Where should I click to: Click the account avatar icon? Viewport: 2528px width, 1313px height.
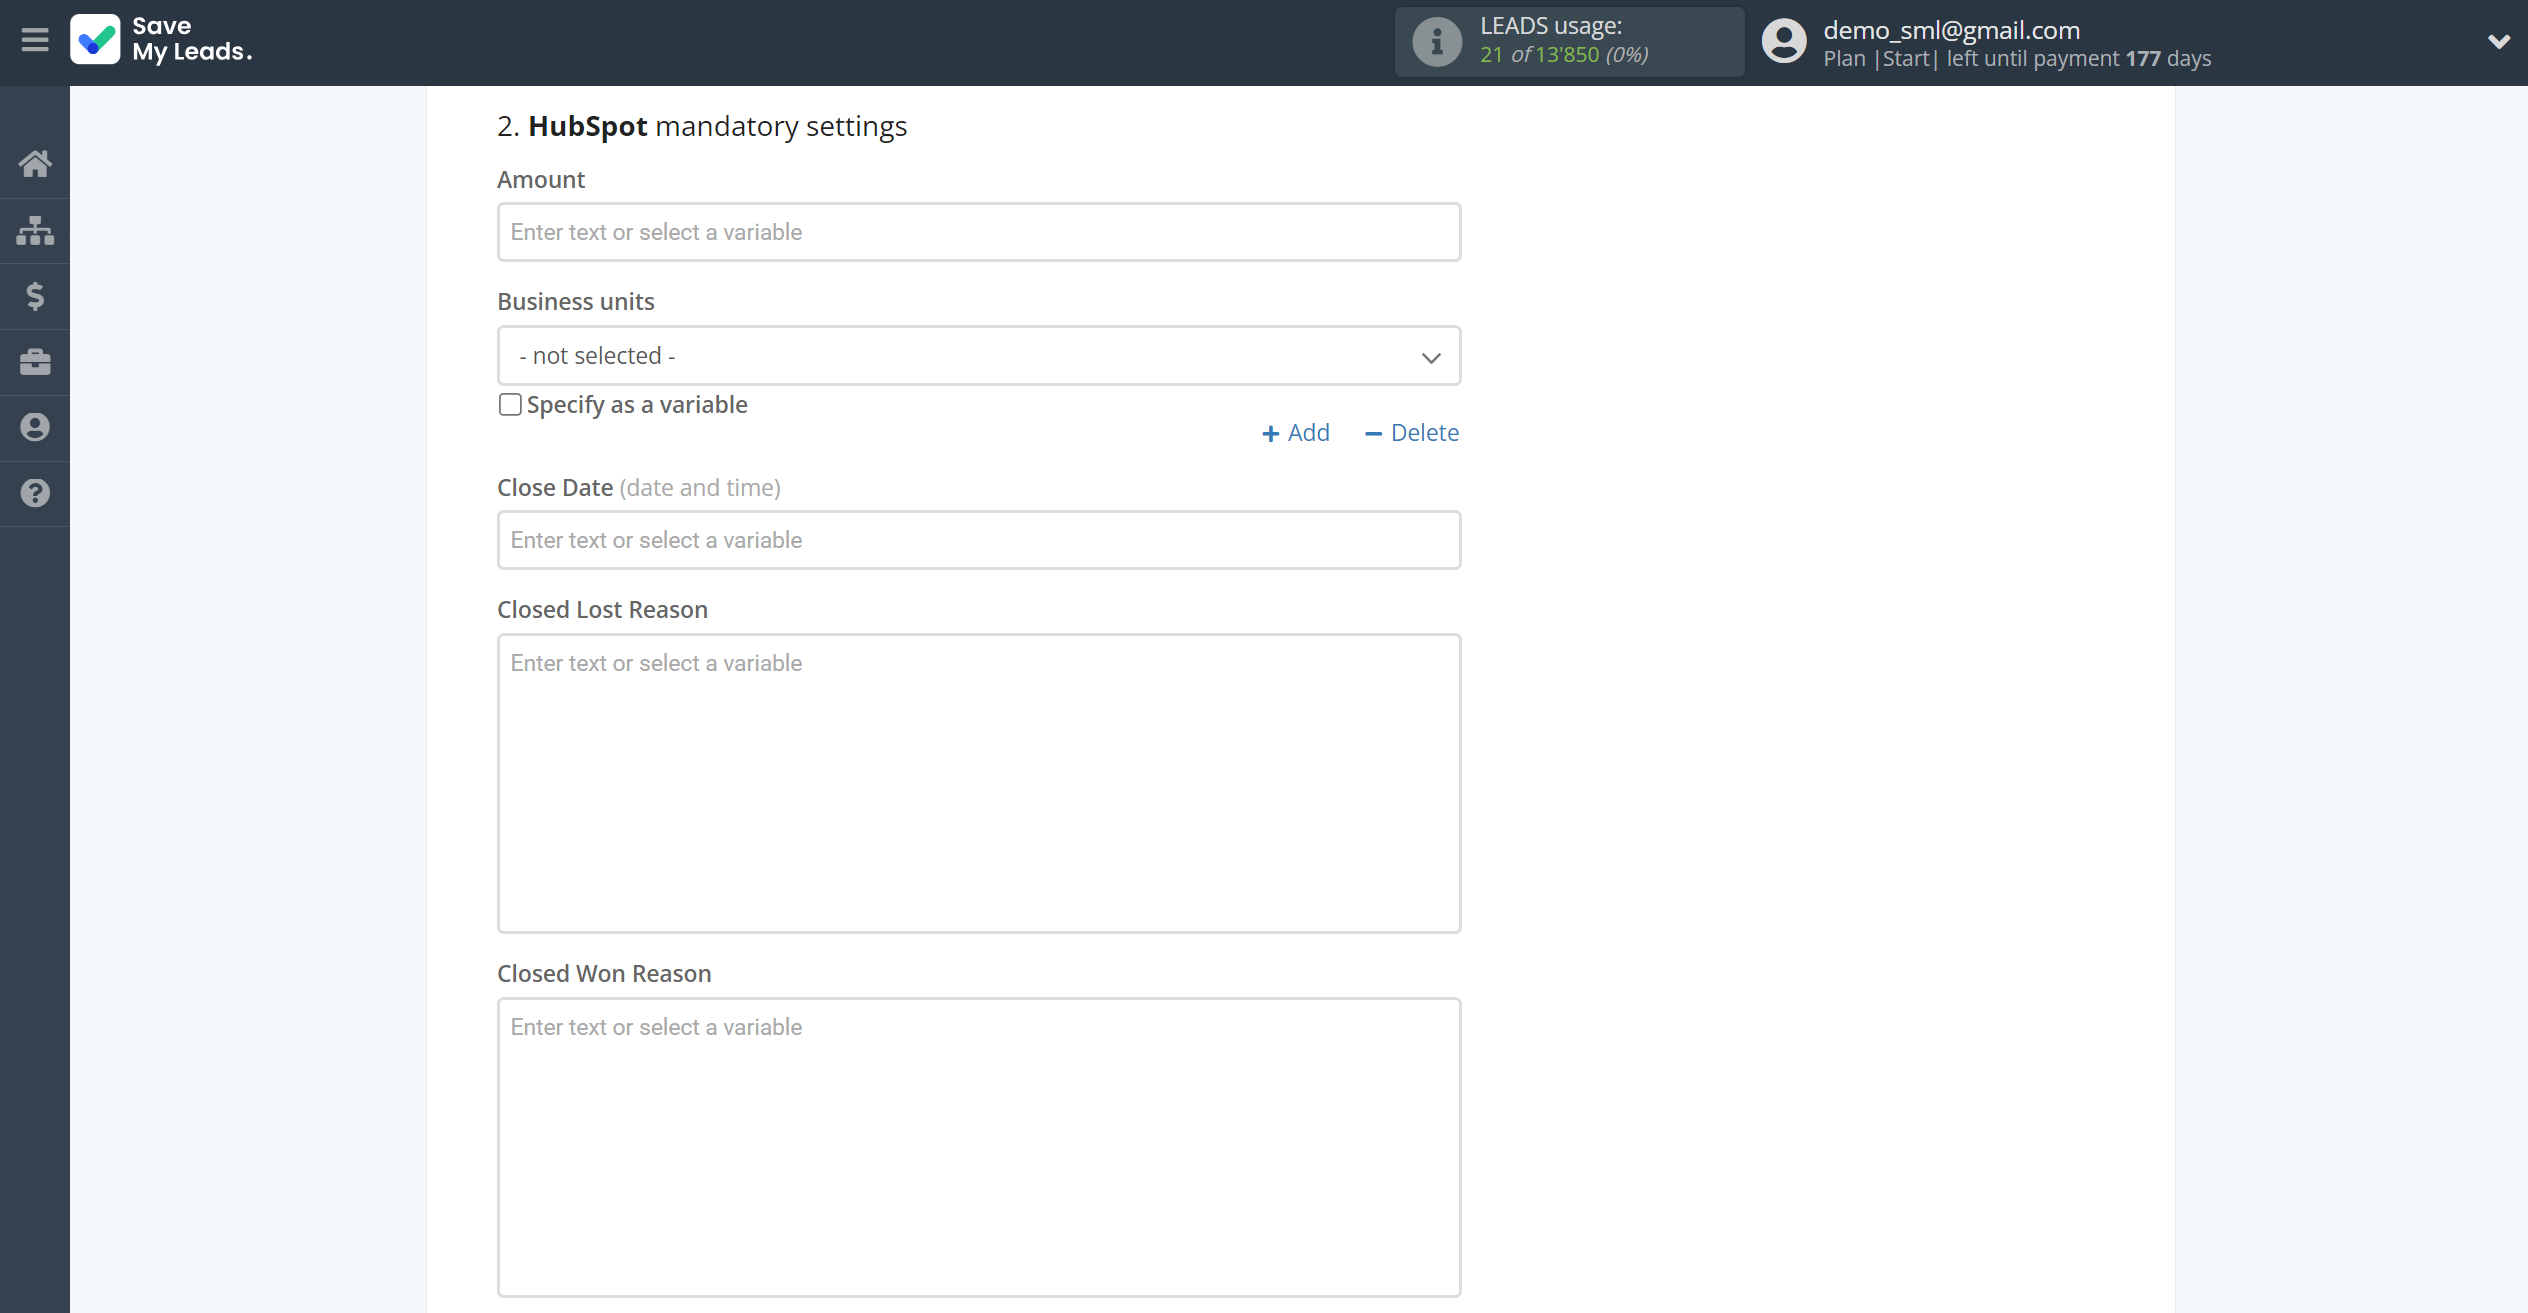point(1784,42)
